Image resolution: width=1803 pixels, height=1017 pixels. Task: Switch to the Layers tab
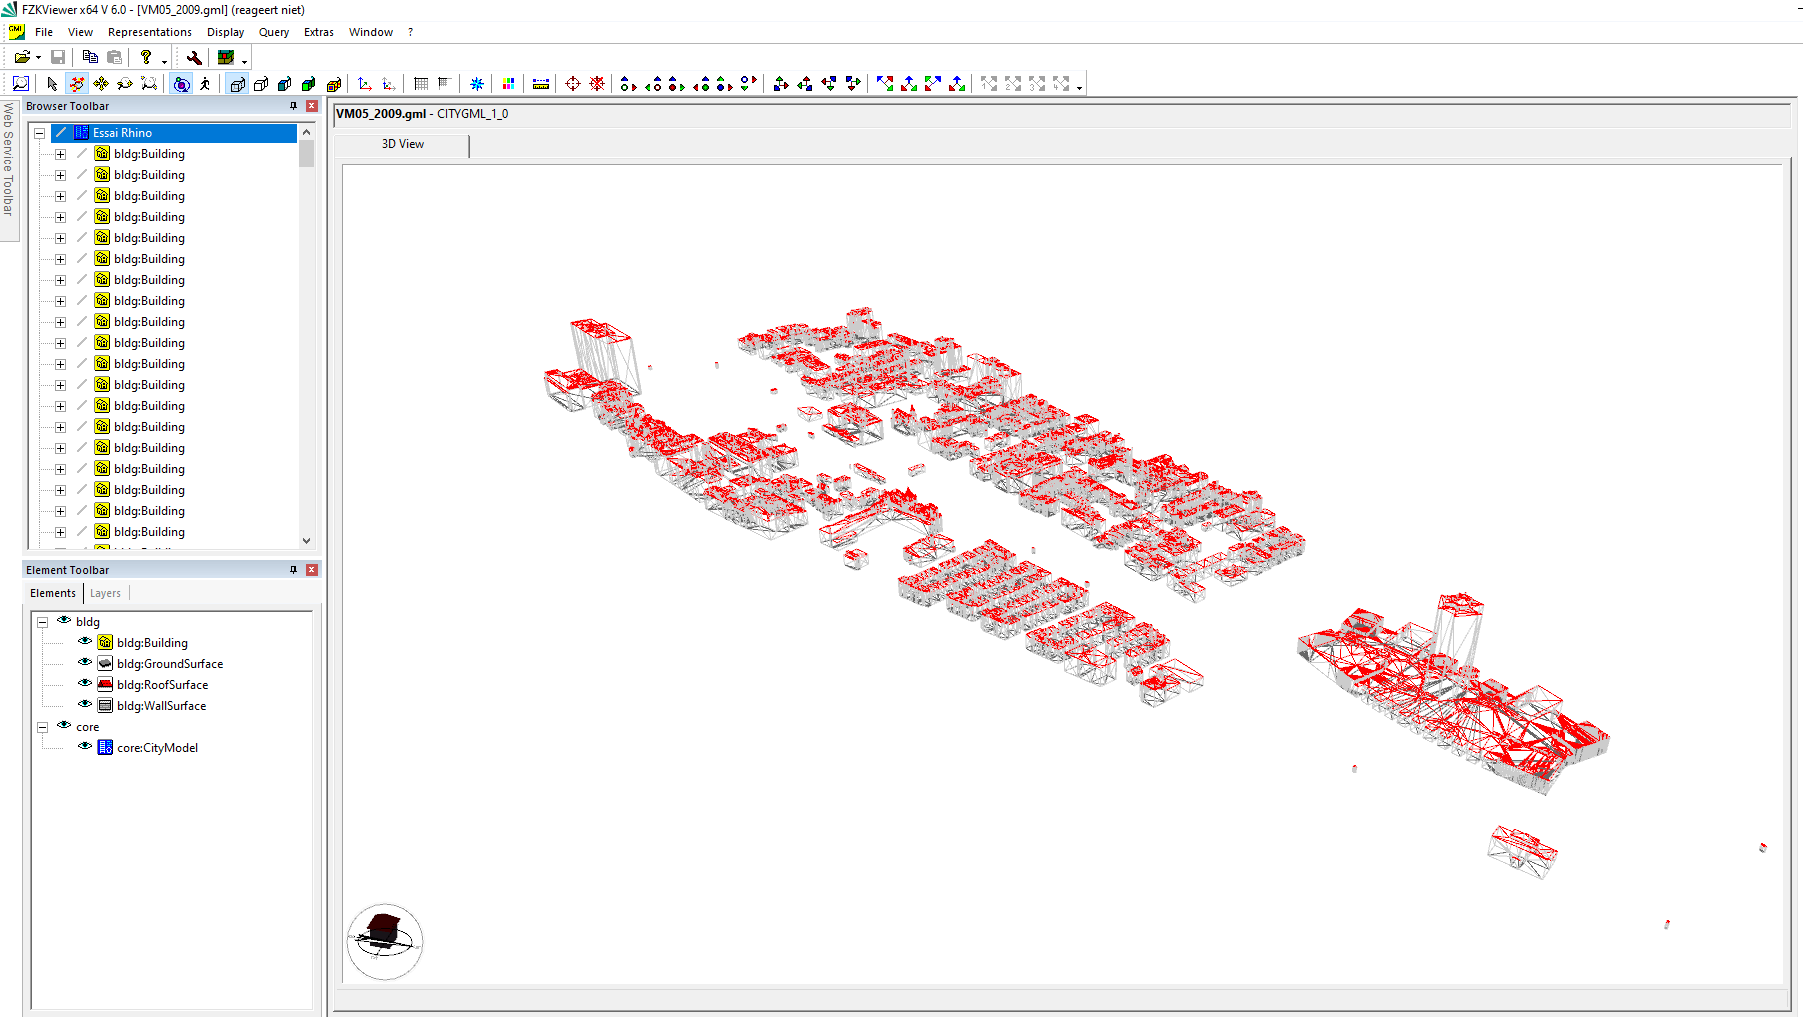pos(105,592)
